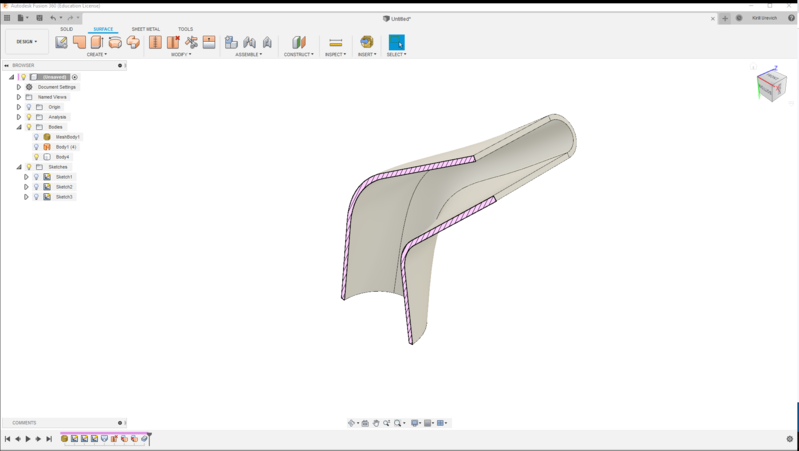
Task: Click the Redo arrow
Action: tap(70, 18)
